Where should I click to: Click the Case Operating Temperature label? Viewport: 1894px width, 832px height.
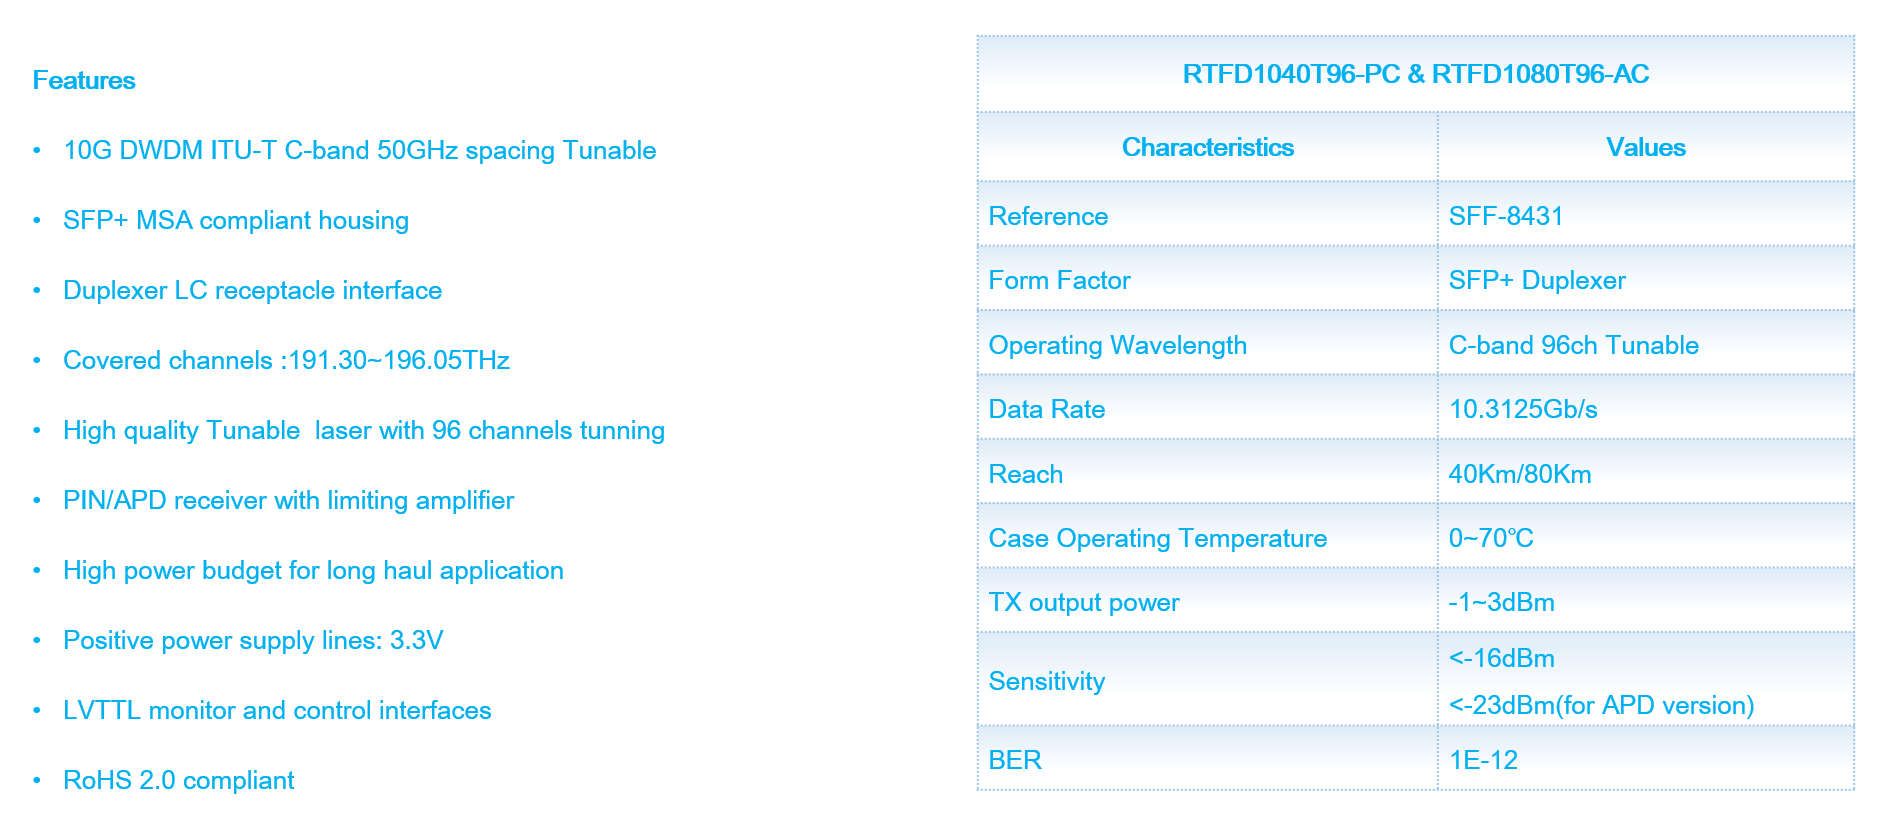click(x=1157, y=539)
